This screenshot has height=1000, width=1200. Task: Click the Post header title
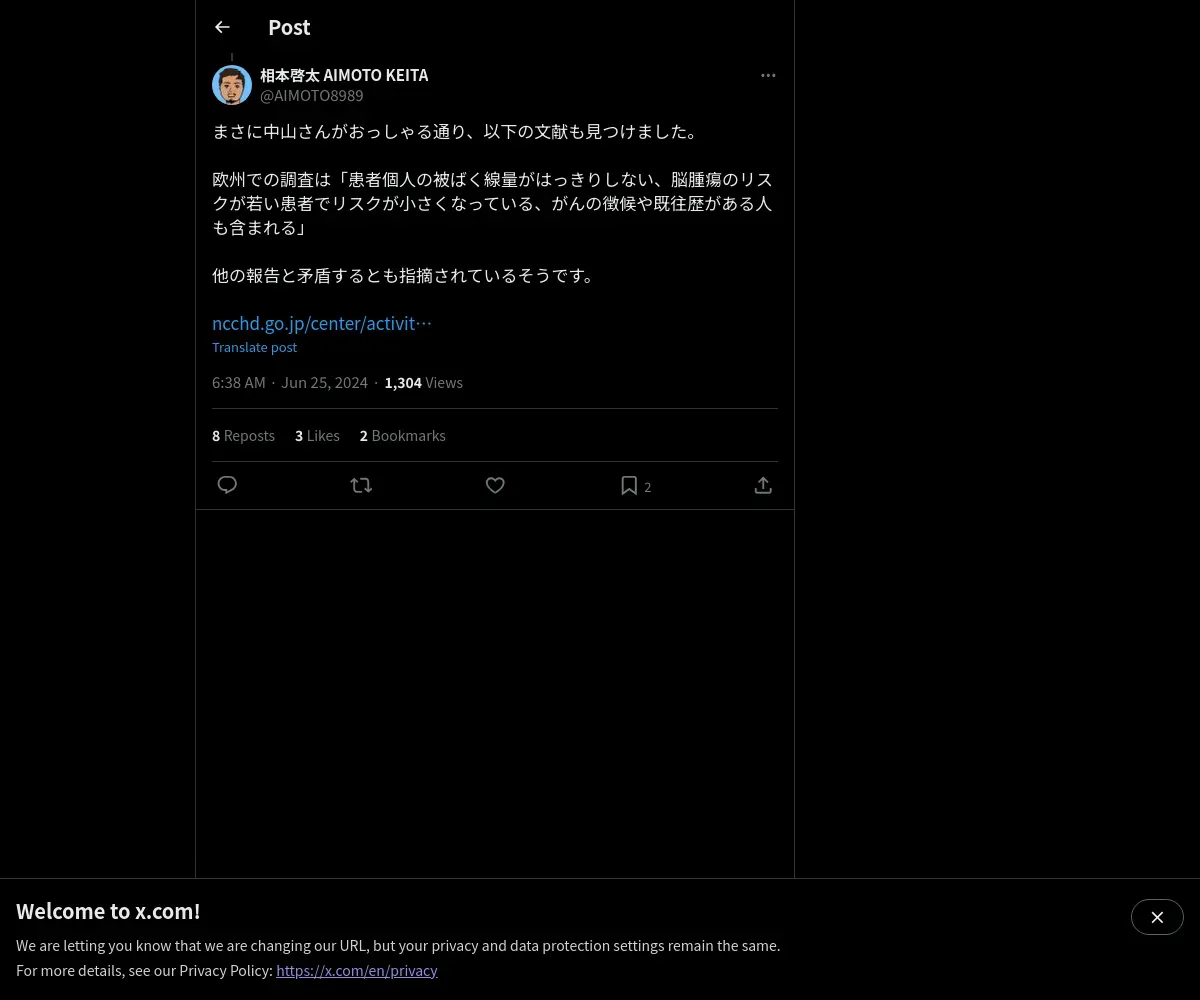289,27
